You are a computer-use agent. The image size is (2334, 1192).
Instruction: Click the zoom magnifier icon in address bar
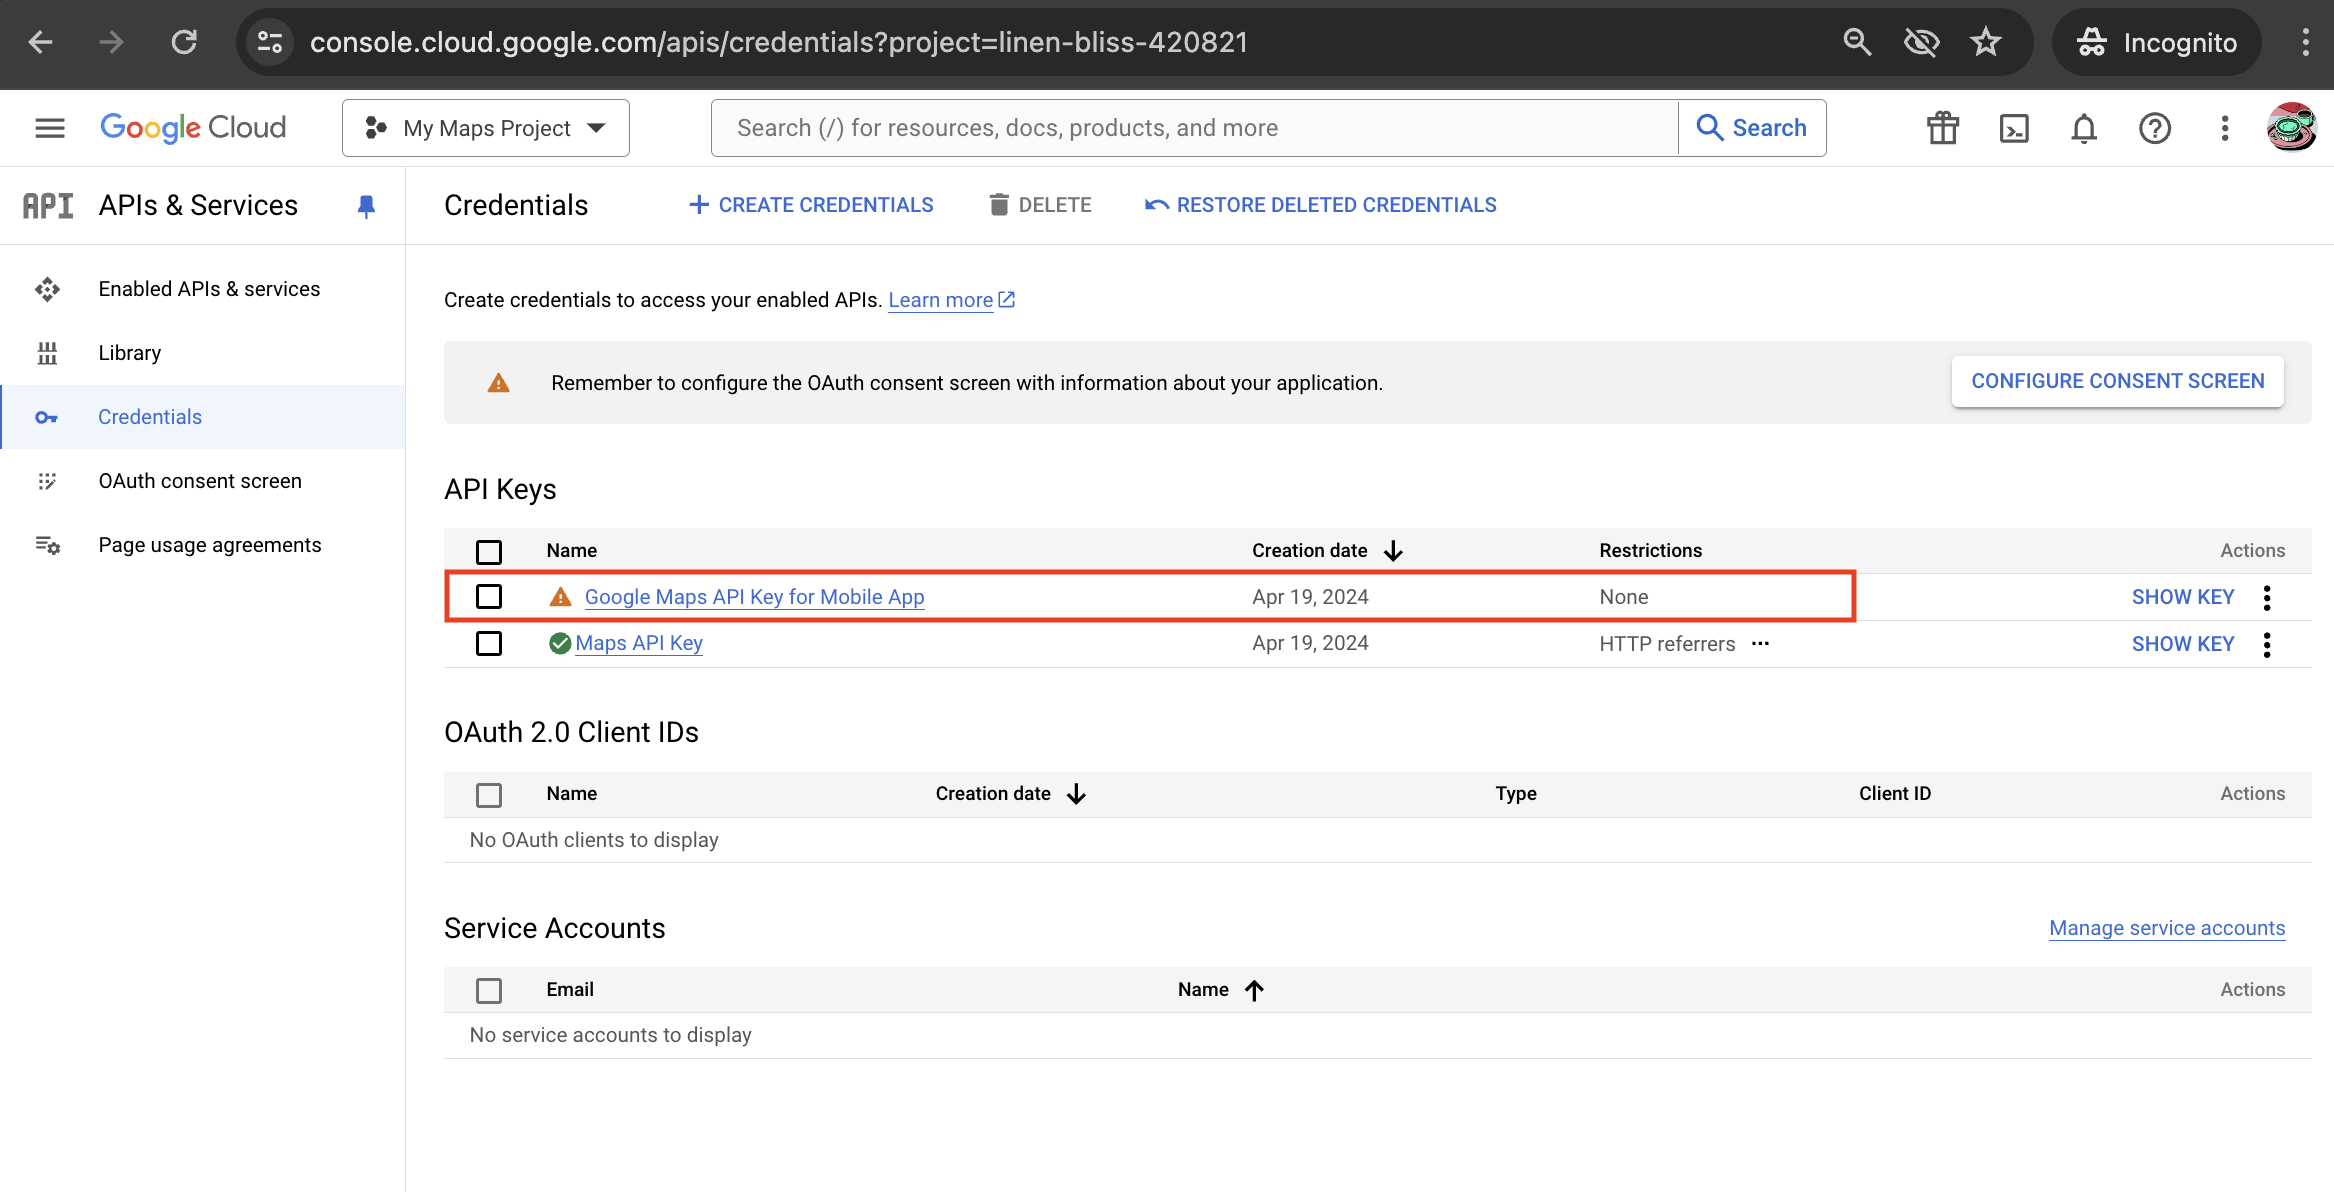pyautogui.click(x=1857, y=42)
